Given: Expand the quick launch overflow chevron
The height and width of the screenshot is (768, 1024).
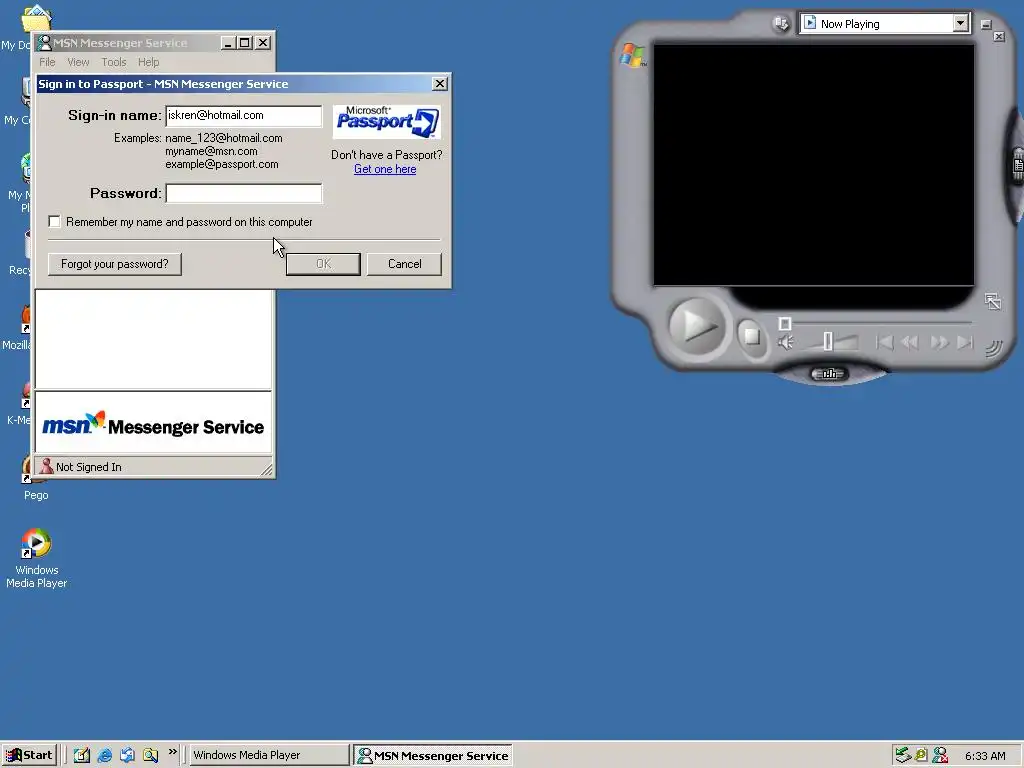Looking at the screenshot, I should pos(172,752).
